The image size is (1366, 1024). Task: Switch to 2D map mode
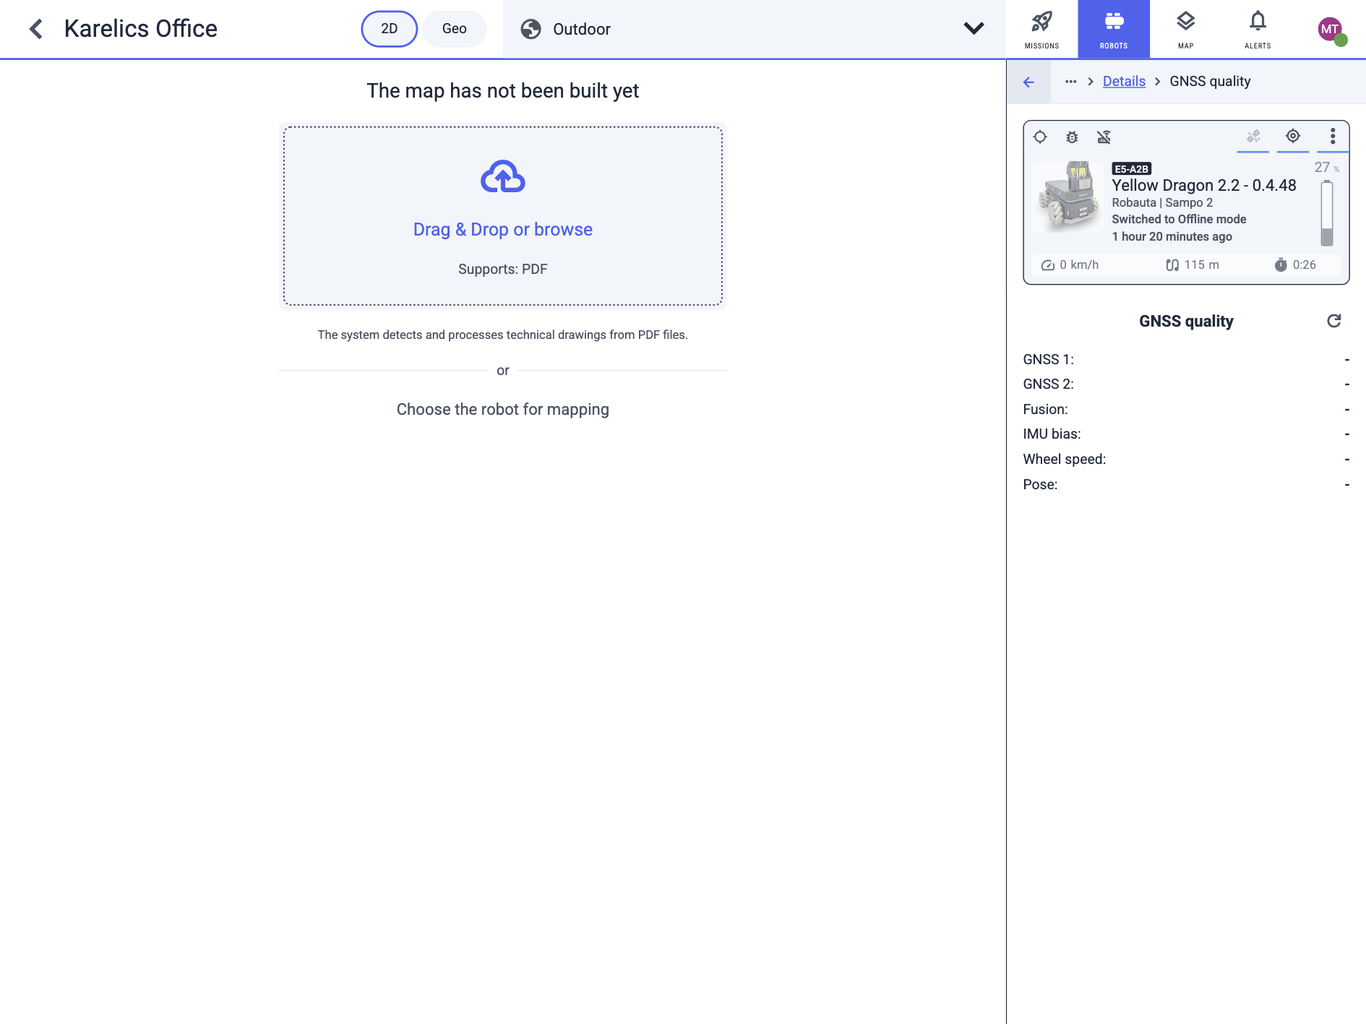389,29
